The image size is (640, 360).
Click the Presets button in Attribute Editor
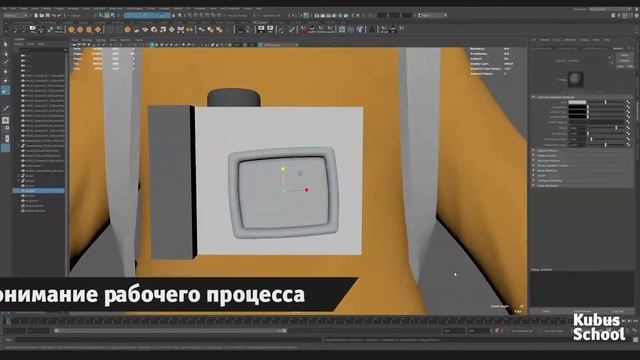625,60
